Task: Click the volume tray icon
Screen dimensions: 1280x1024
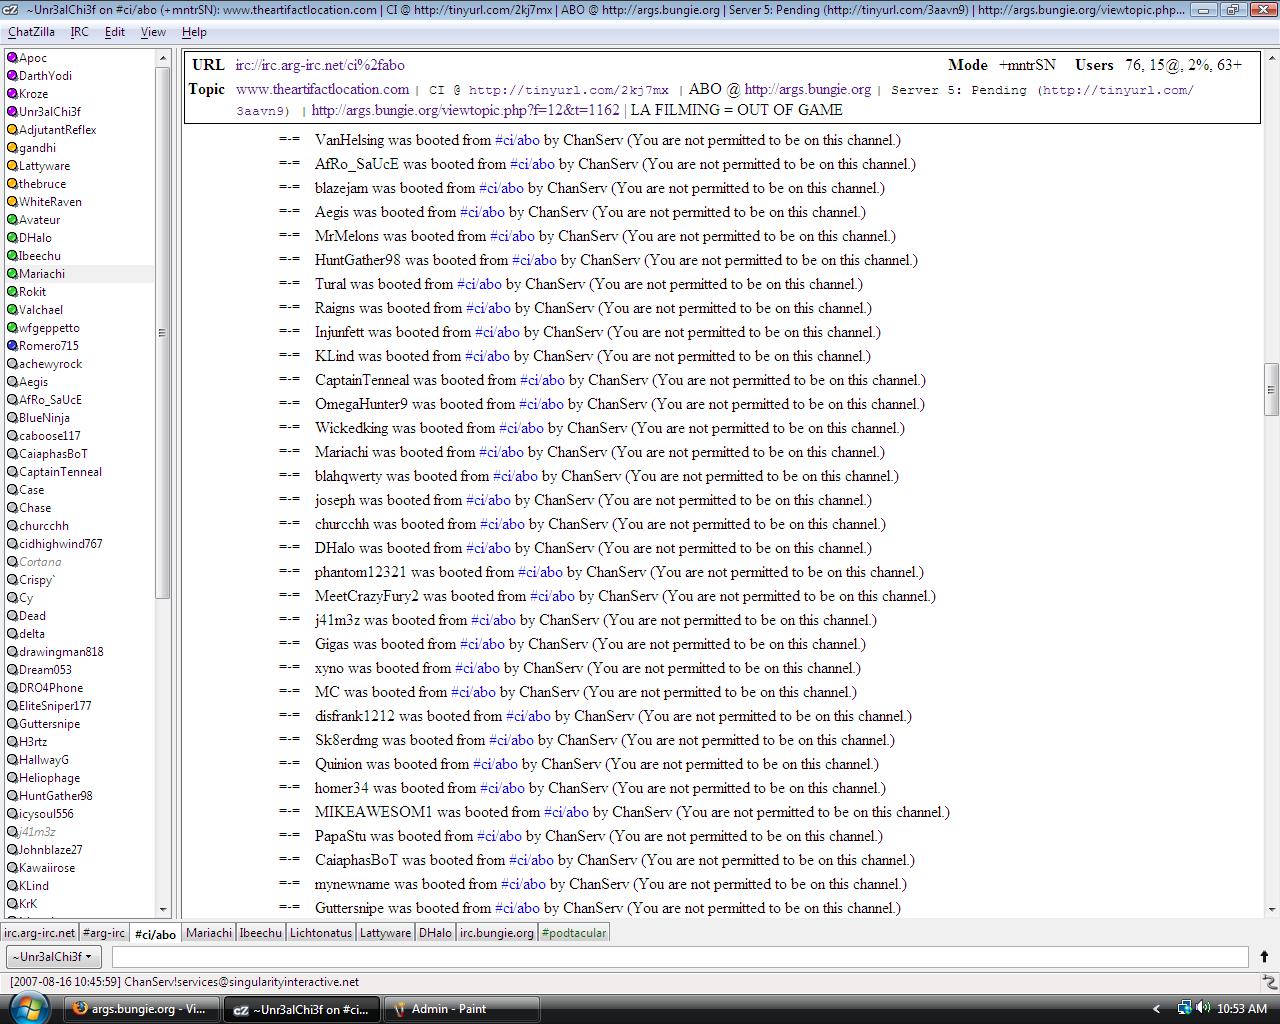Action: click(x=1203, y=1008)
